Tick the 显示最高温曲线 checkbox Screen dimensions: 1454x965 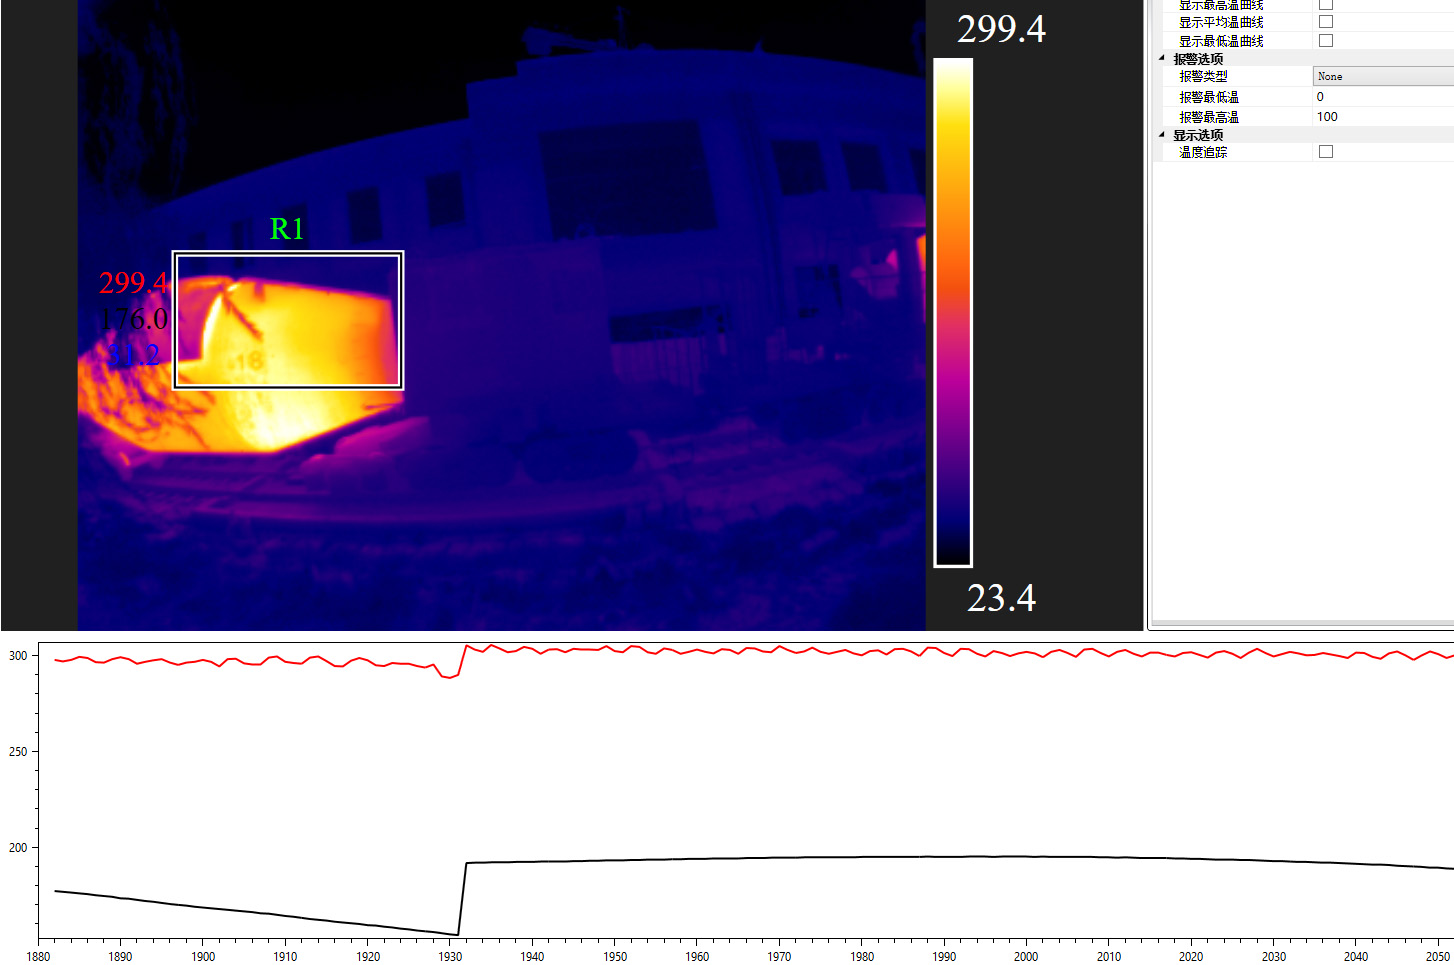[1325, 5]
